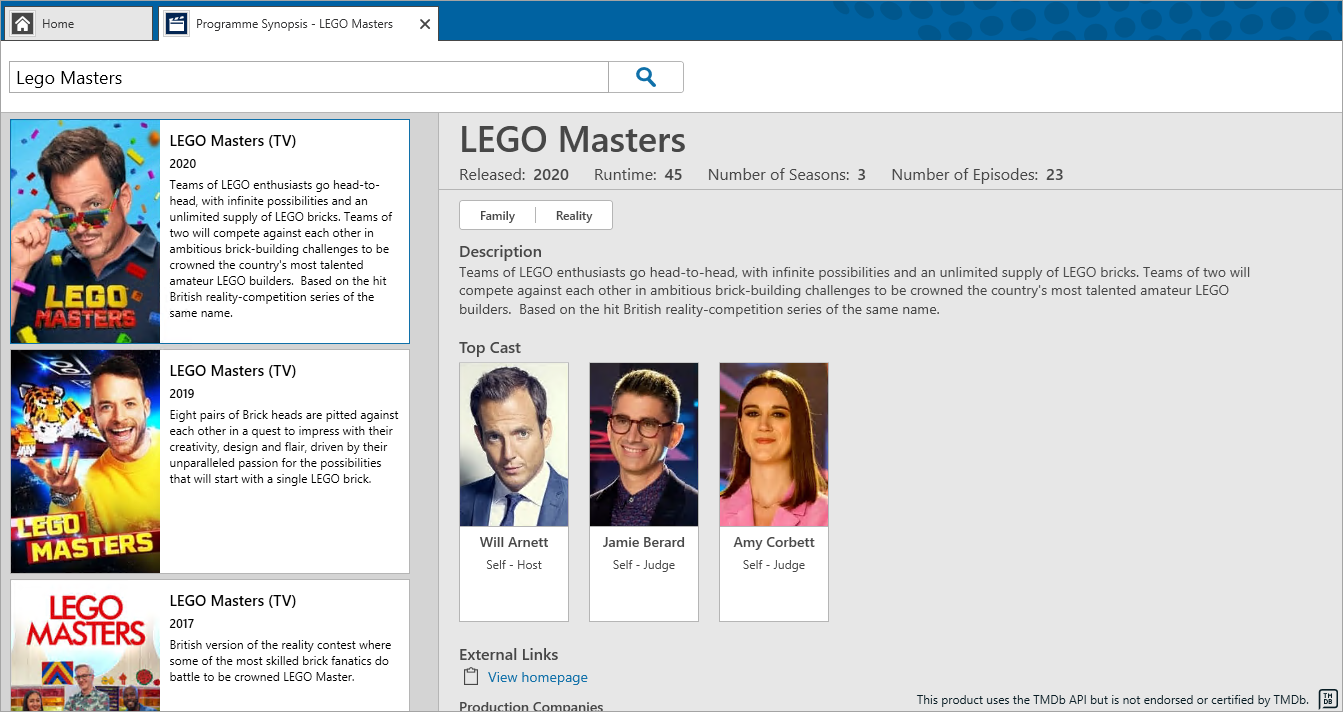1343x712 pixels.
Task: Switch to the Home tab
Action: tap(79, 23)
